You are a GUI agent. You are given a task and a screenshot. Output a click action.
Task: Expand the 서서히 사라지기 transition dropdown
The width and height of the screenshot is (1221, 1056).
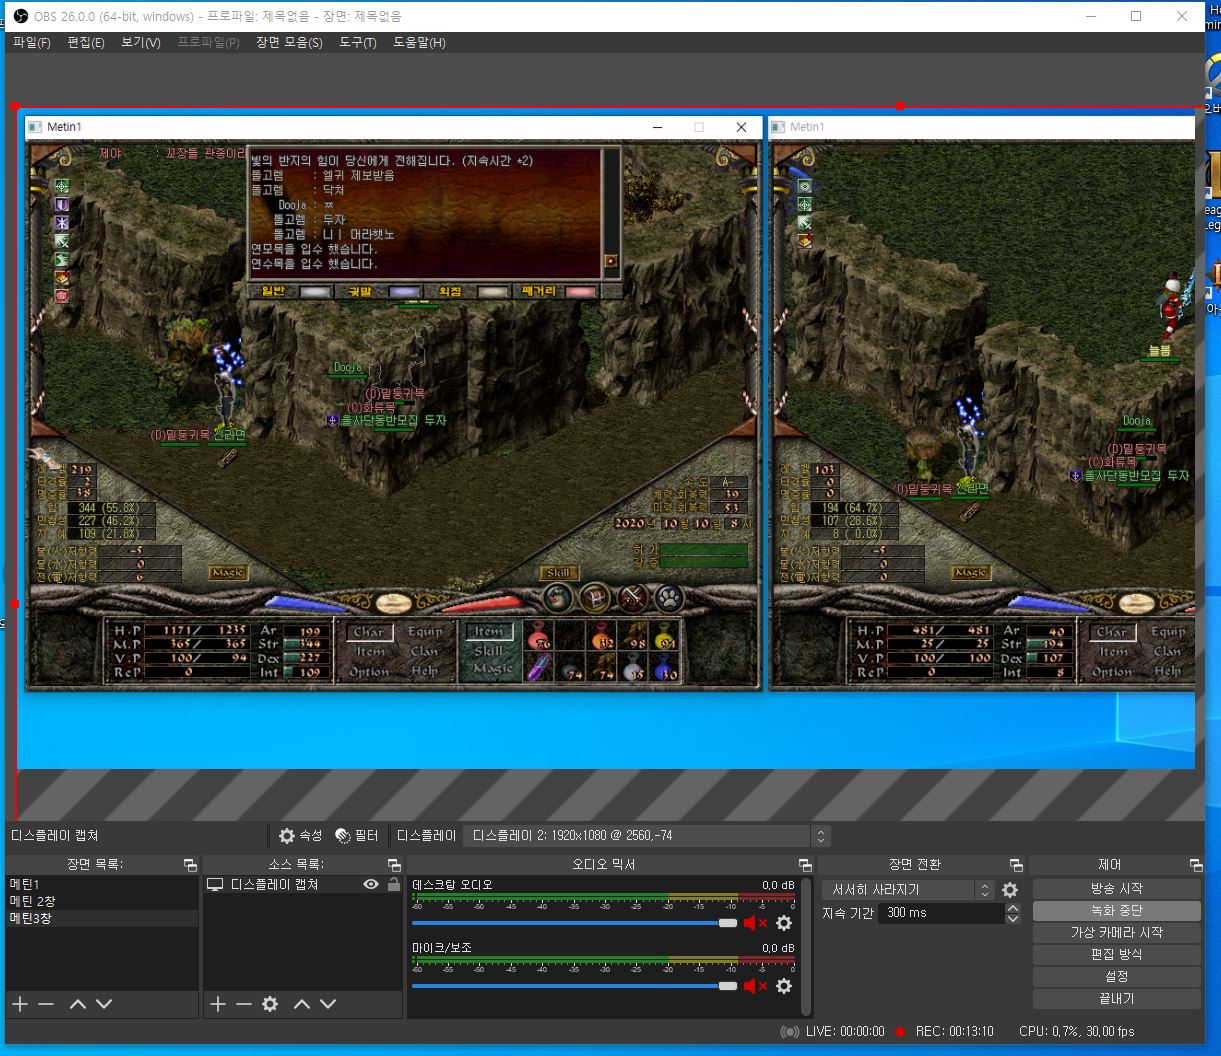pos(908,890)
